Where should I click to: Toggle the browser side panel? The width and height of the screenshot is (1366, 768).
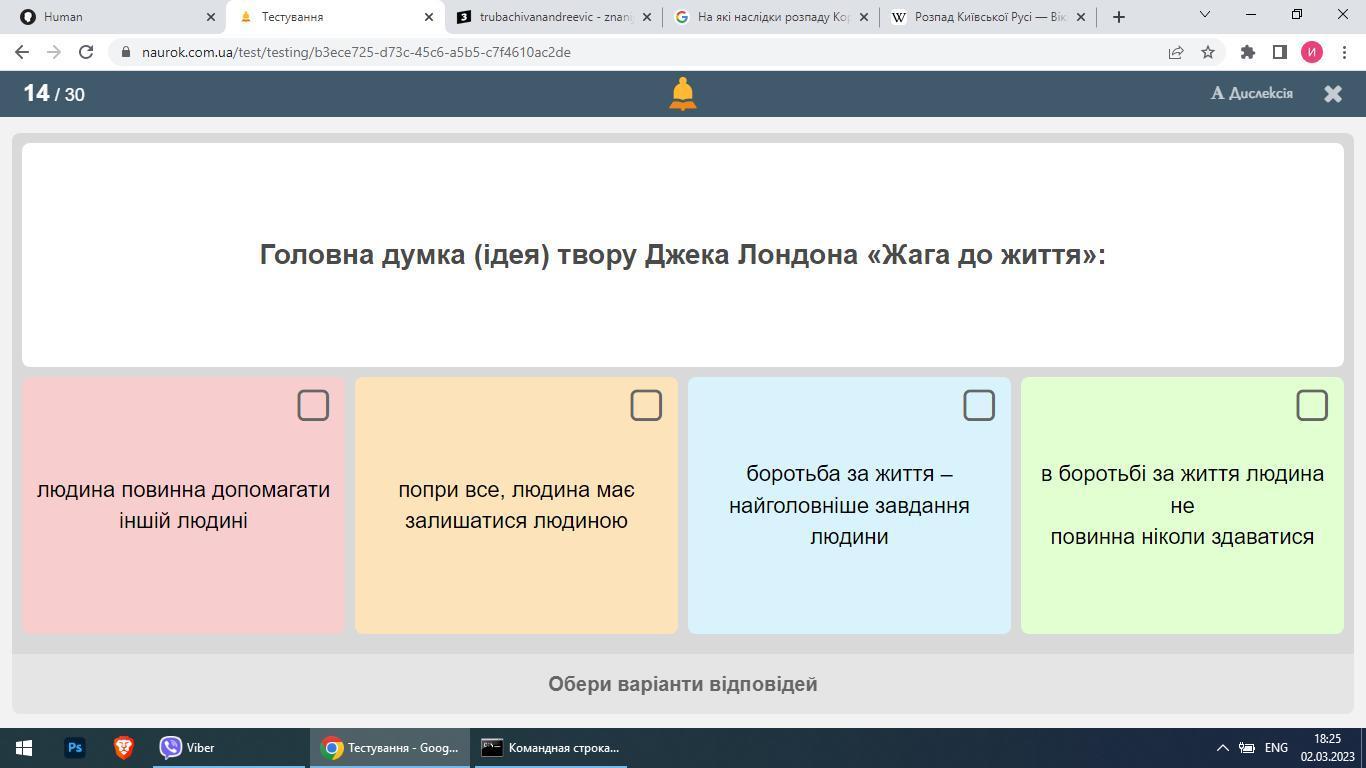1279,52
